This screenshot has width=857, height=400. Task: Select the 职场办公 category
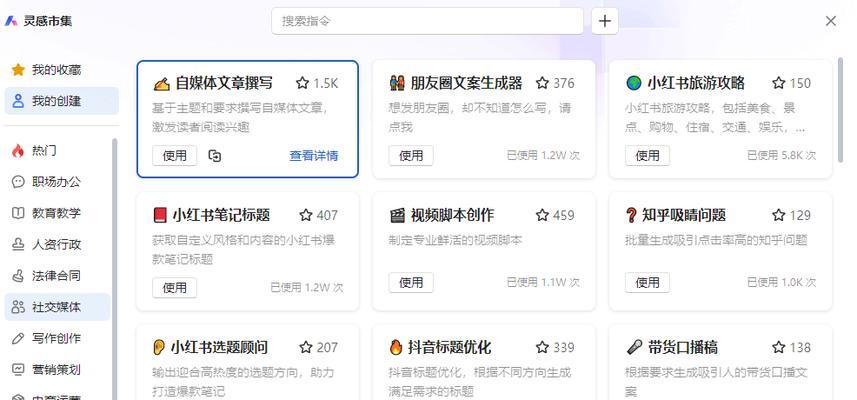point(57,182)
